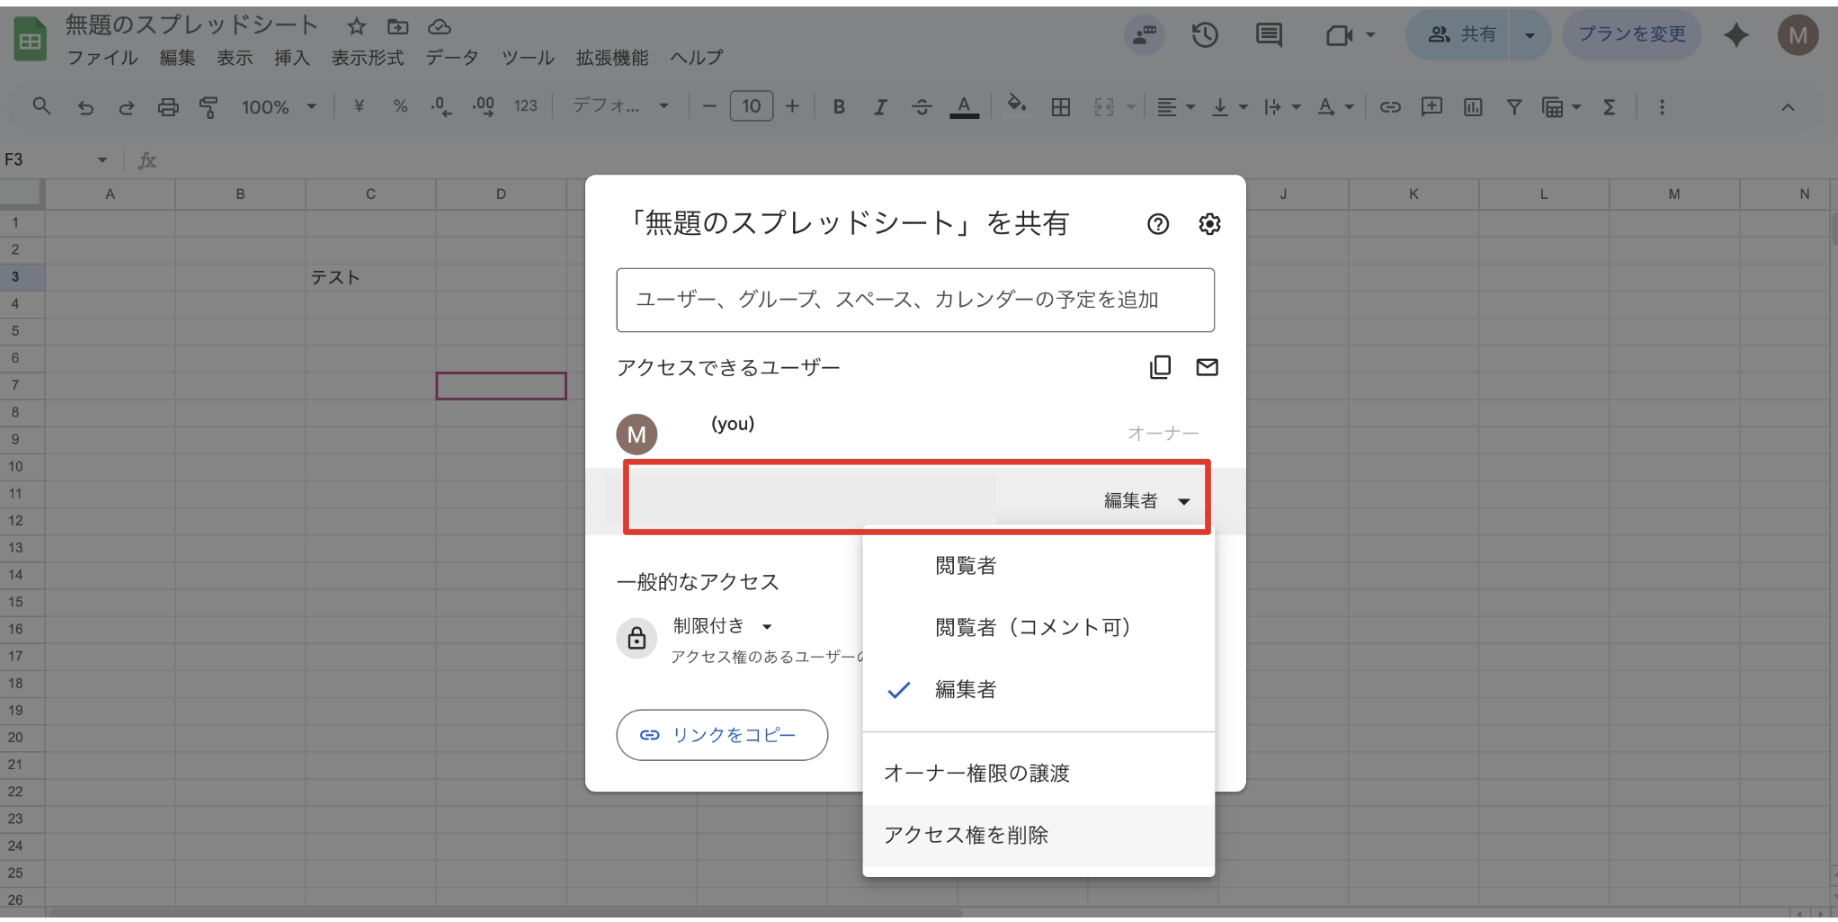Email users via envelope icon

[x=1207, y=367]
